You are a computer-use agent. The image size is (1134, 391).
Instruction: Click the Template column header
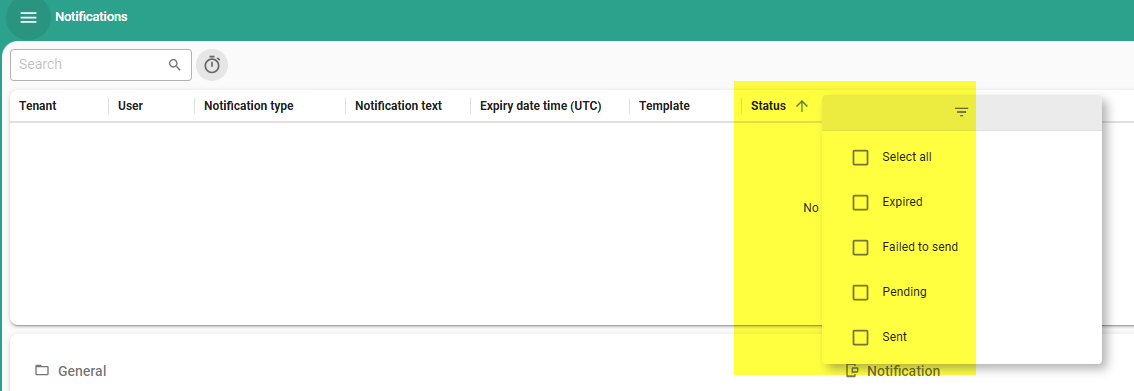[x=664, y=106]
